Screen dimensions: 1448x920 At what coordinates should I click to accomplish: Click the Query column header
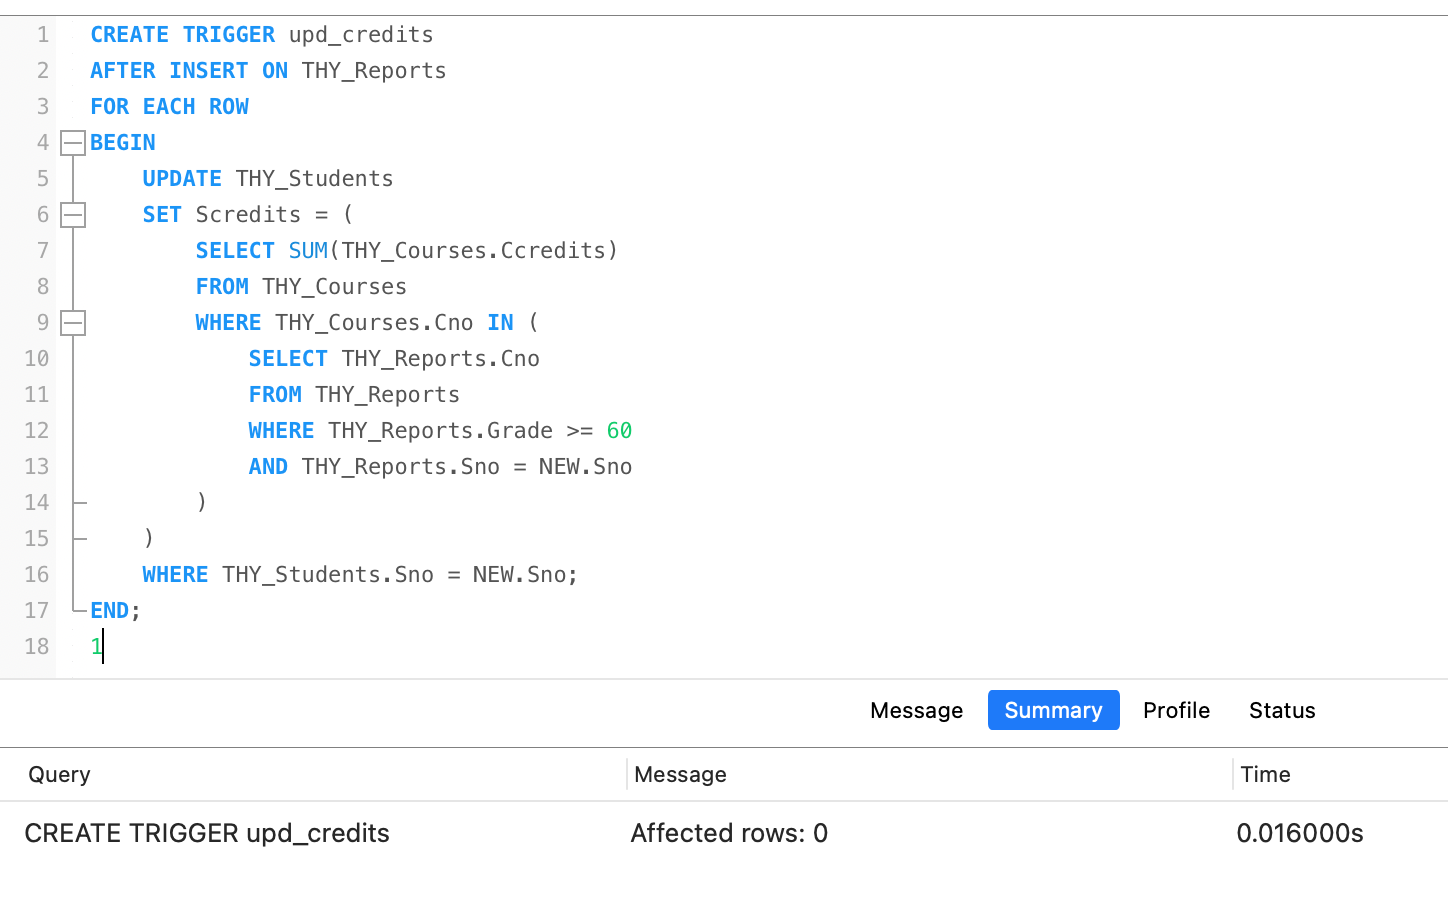tap(59, 775)
